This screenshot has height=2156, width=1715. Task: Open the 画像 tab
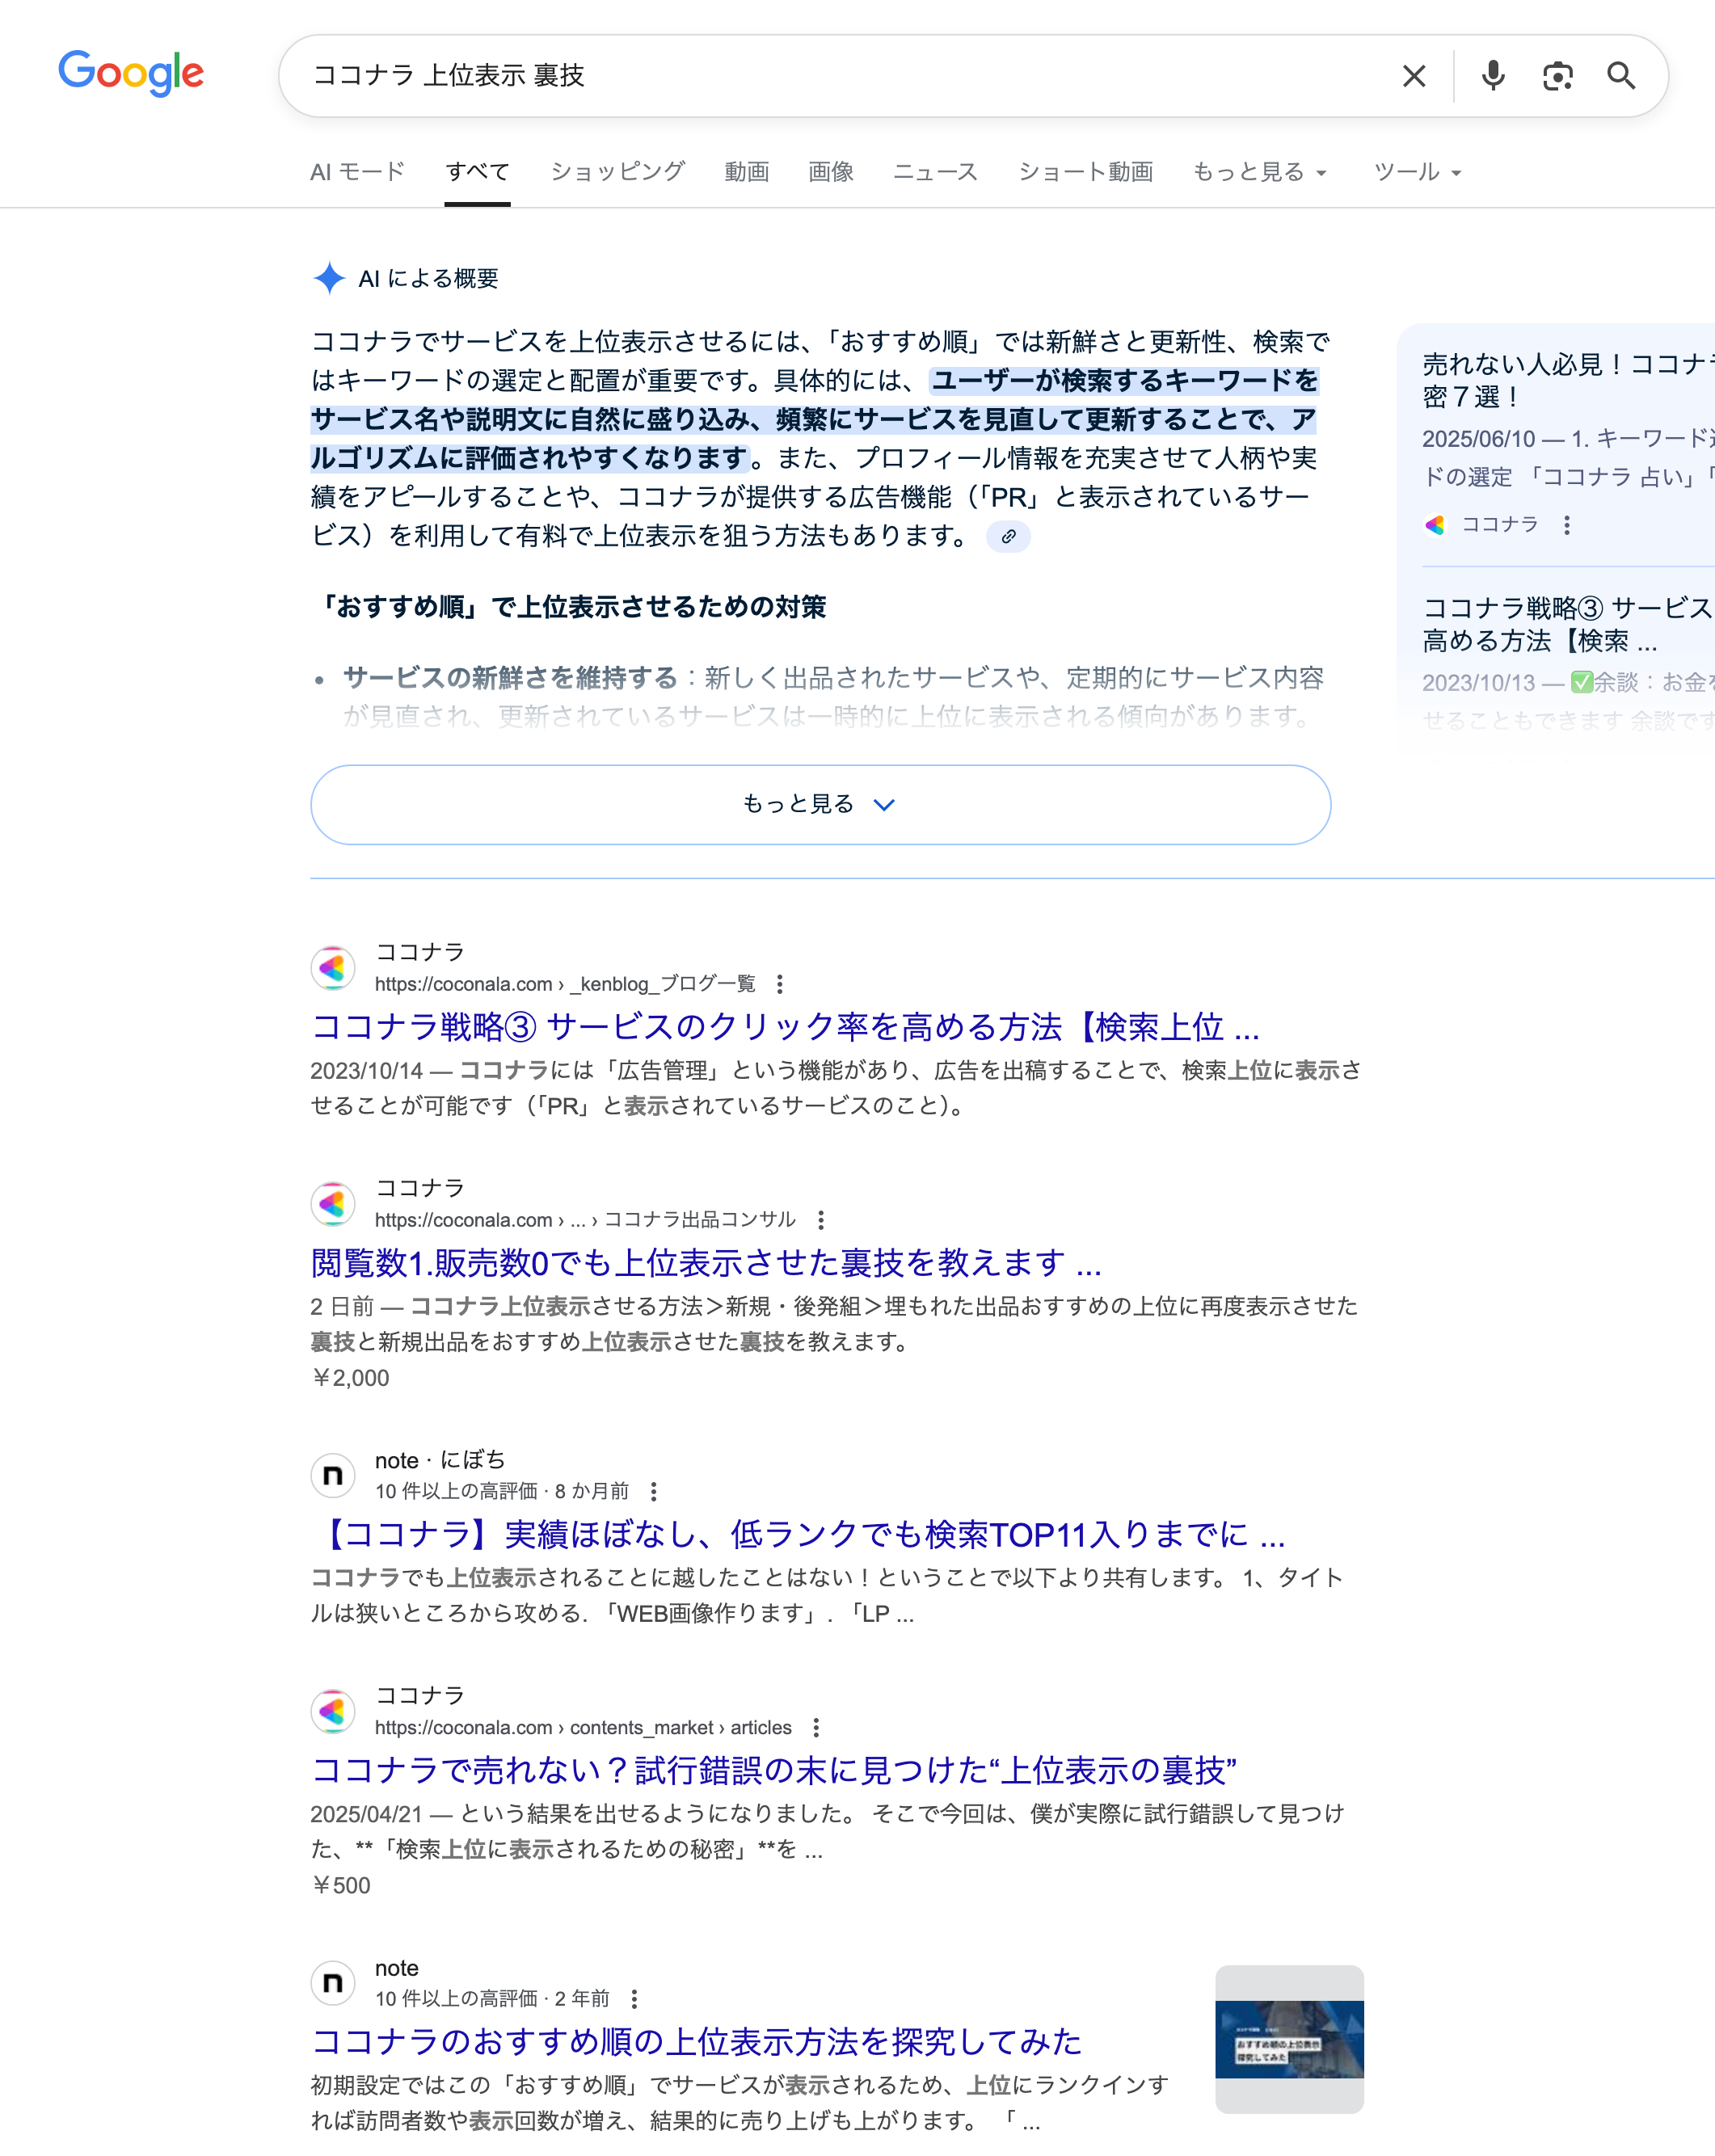[830, 172]
